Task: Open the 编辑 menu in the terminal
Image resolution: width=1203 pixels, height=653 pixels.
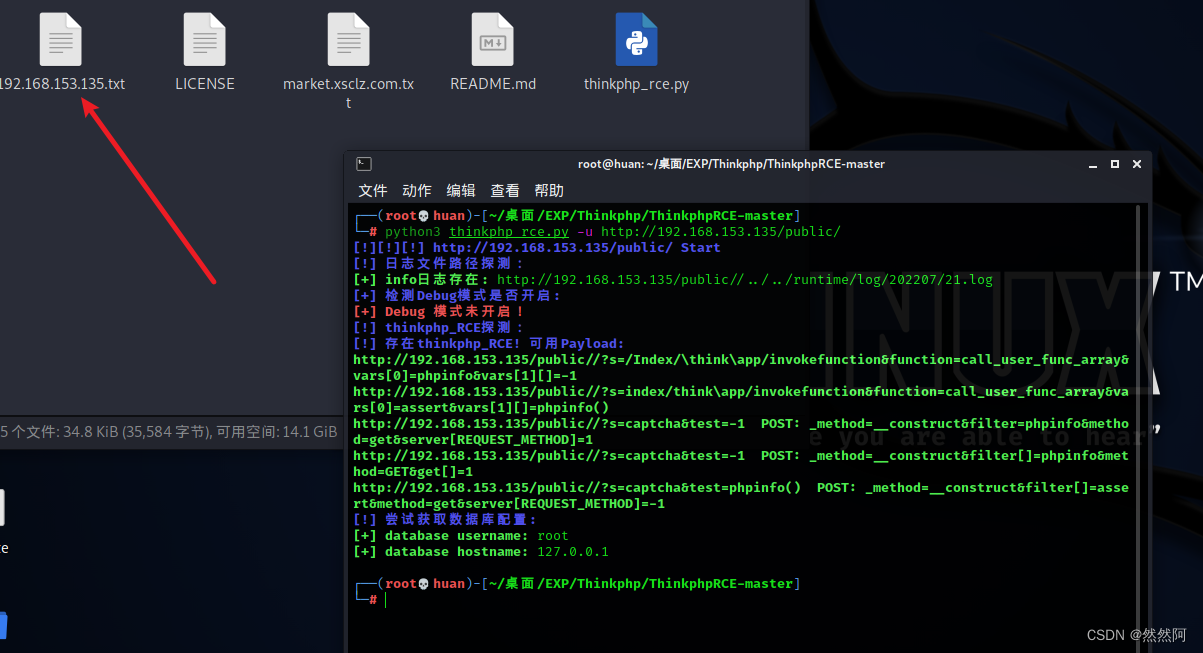Action: click(461, 190)
